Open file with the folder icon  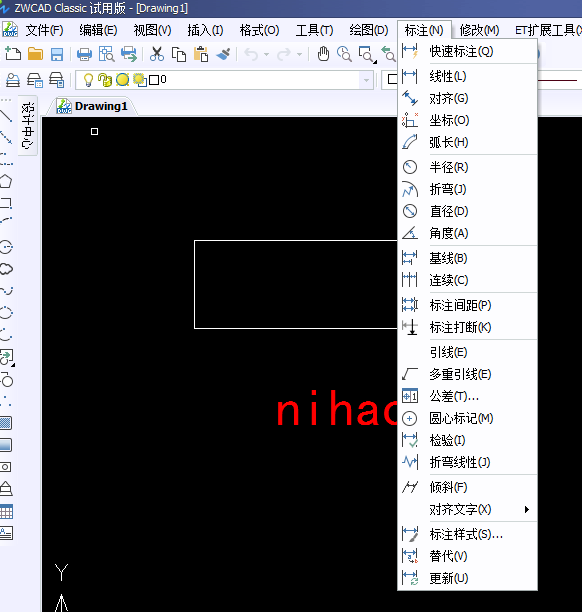(x=35, y=54)
